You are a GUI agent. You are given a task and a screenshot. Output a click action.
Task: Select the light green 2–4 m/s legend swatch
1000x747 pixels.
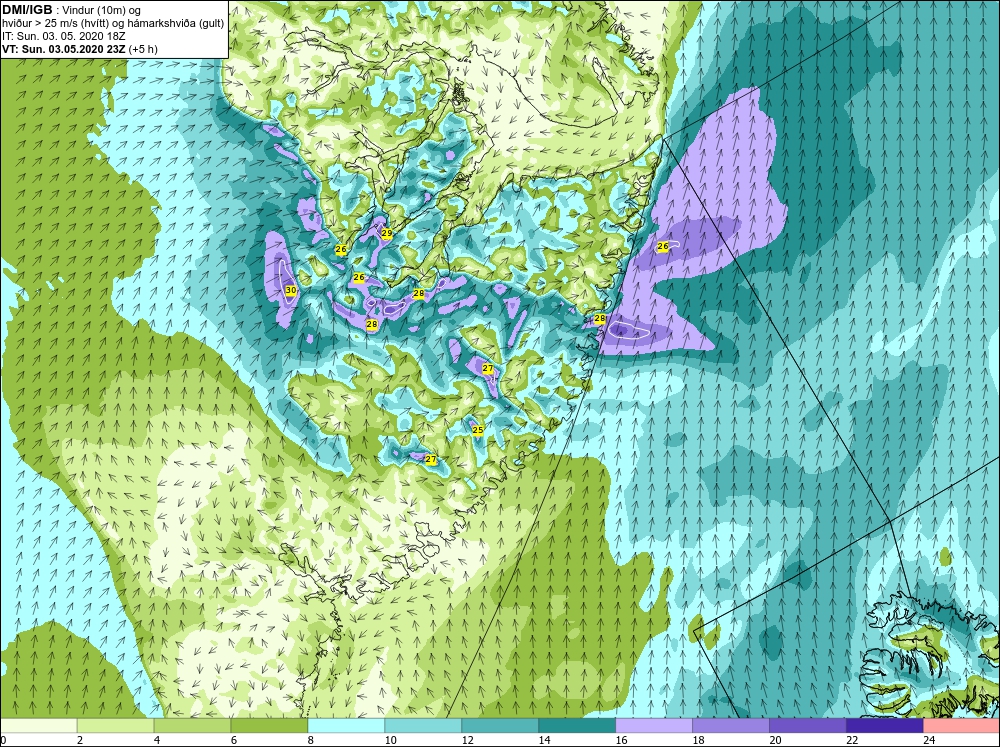coord(115,725)
